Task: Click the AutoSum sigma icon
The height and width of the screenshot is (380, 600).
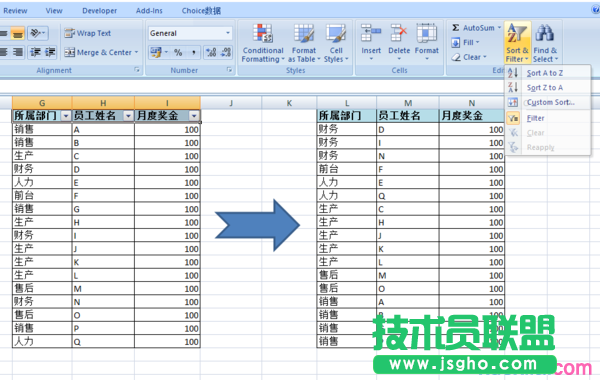Action: pyautogui.click(x=455, y=28)
